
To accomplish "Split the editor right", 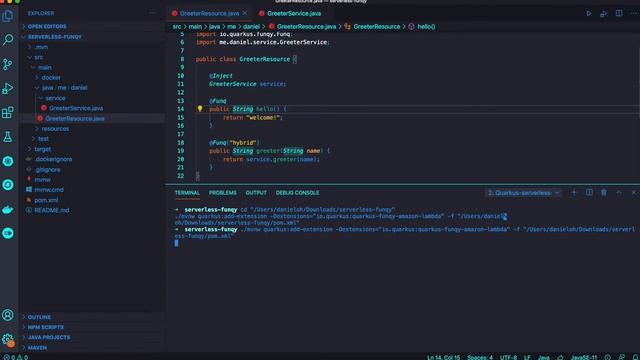I will click(x=619, y=13).
